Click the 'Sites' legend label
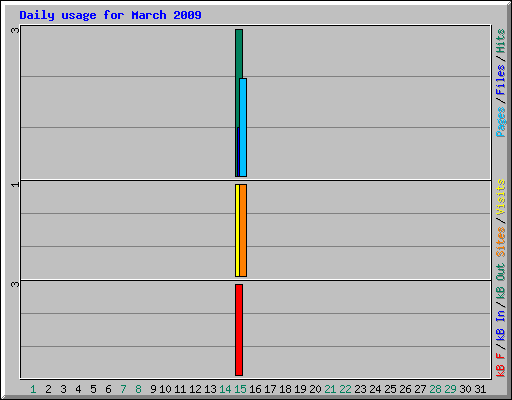Screen dimensions: 512x400 click(500, 242)
